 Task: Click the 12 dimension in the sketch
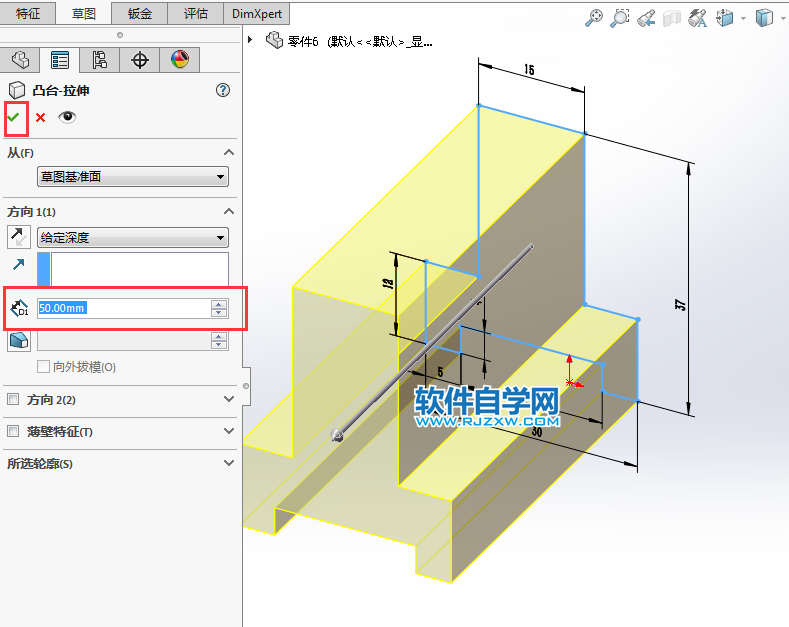(388, 283)
